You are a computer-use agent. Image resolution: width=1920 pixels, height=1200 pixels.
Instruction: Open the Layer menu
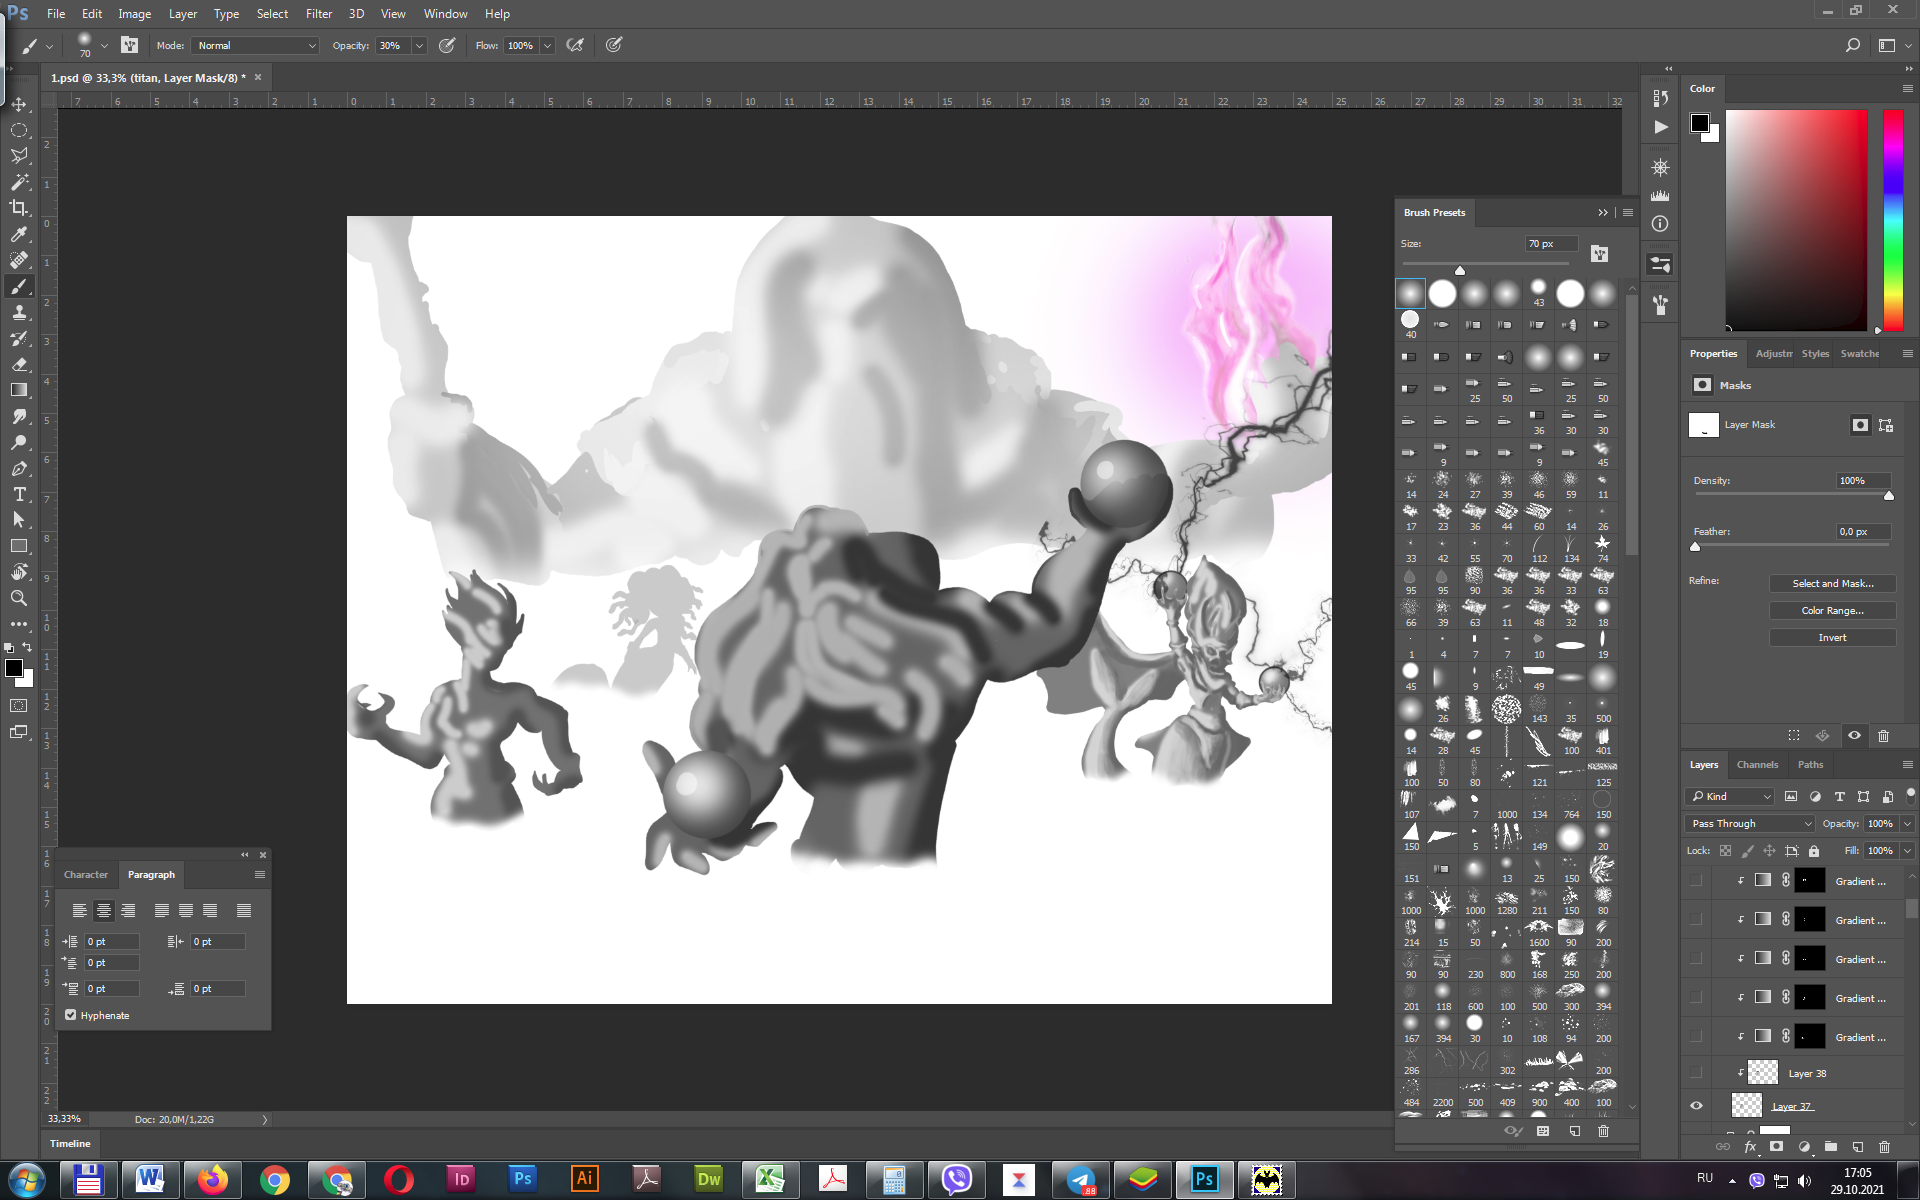point(182,14)
